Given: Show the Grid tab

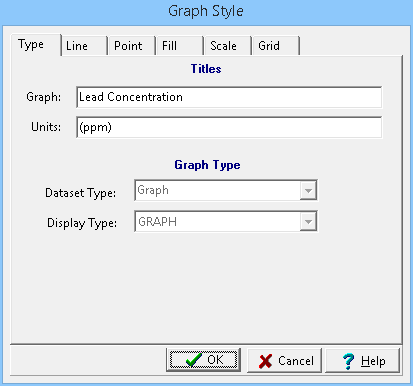Looking at the screenshot, I should pos(276,46).
